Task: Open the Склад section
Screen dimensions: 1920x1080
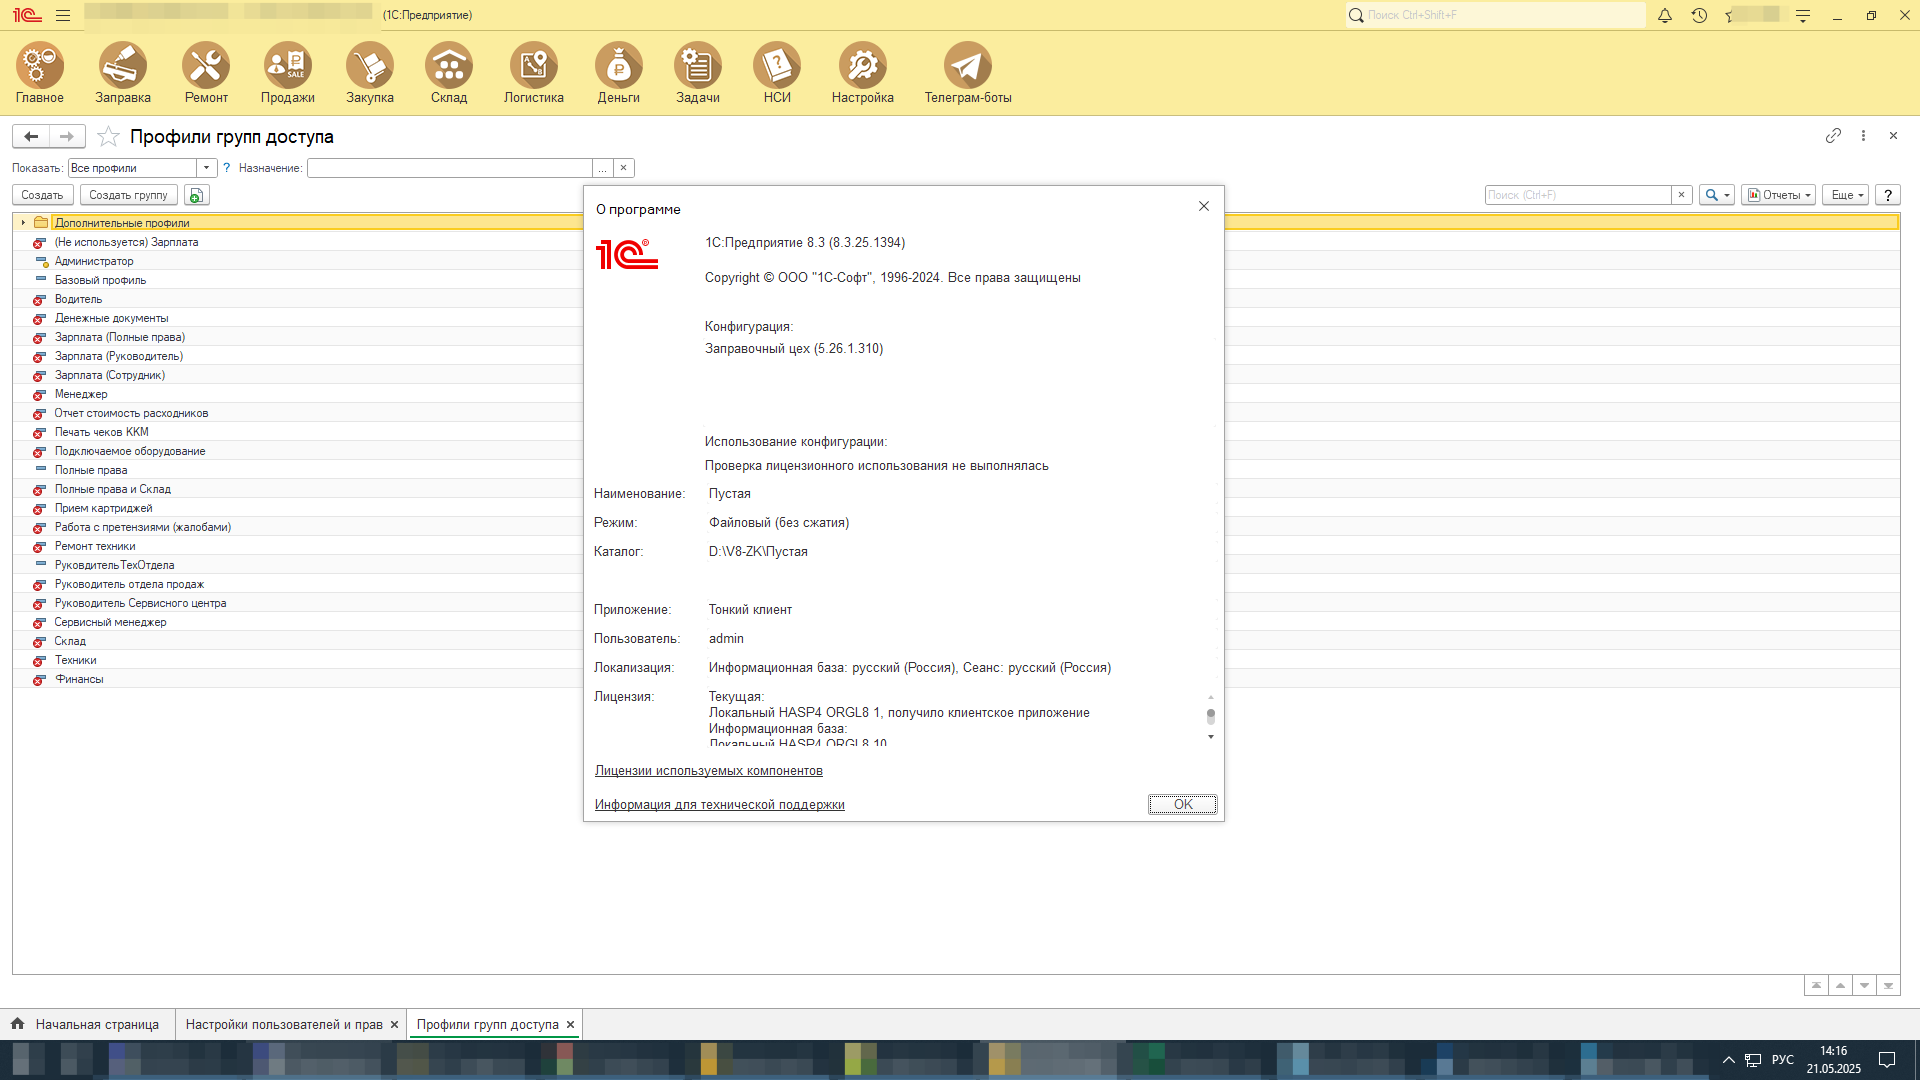Action: click(449, 74)
